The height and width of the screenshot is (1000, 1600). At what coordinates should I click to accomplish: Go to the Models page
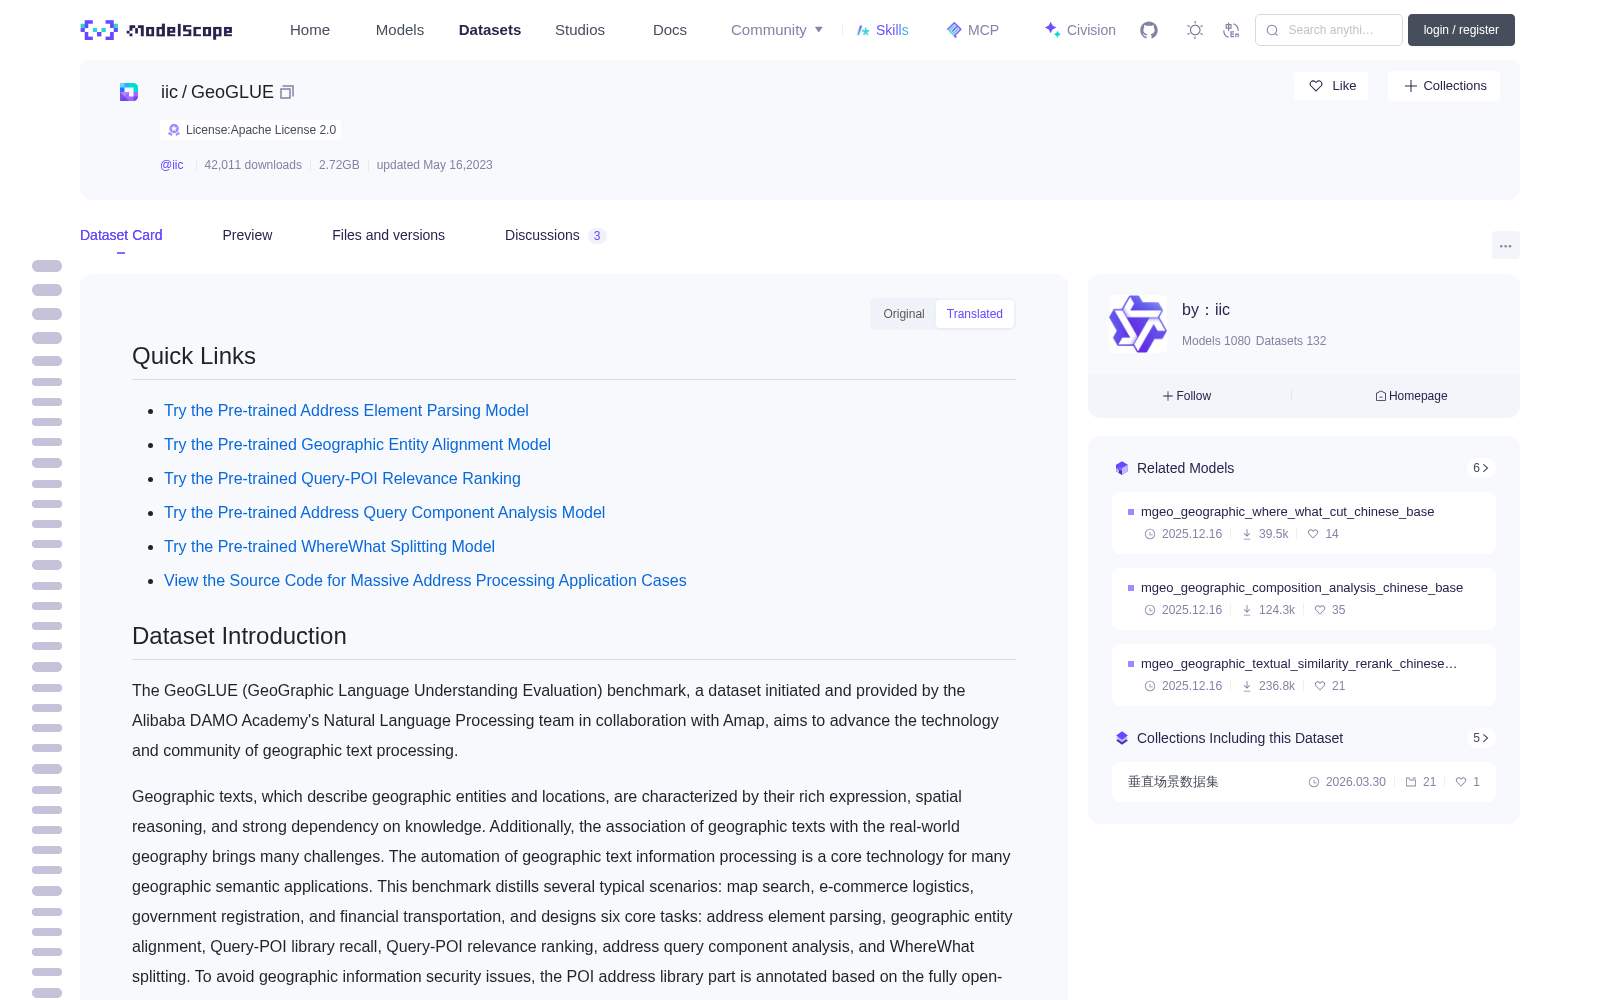coord(400,30)
